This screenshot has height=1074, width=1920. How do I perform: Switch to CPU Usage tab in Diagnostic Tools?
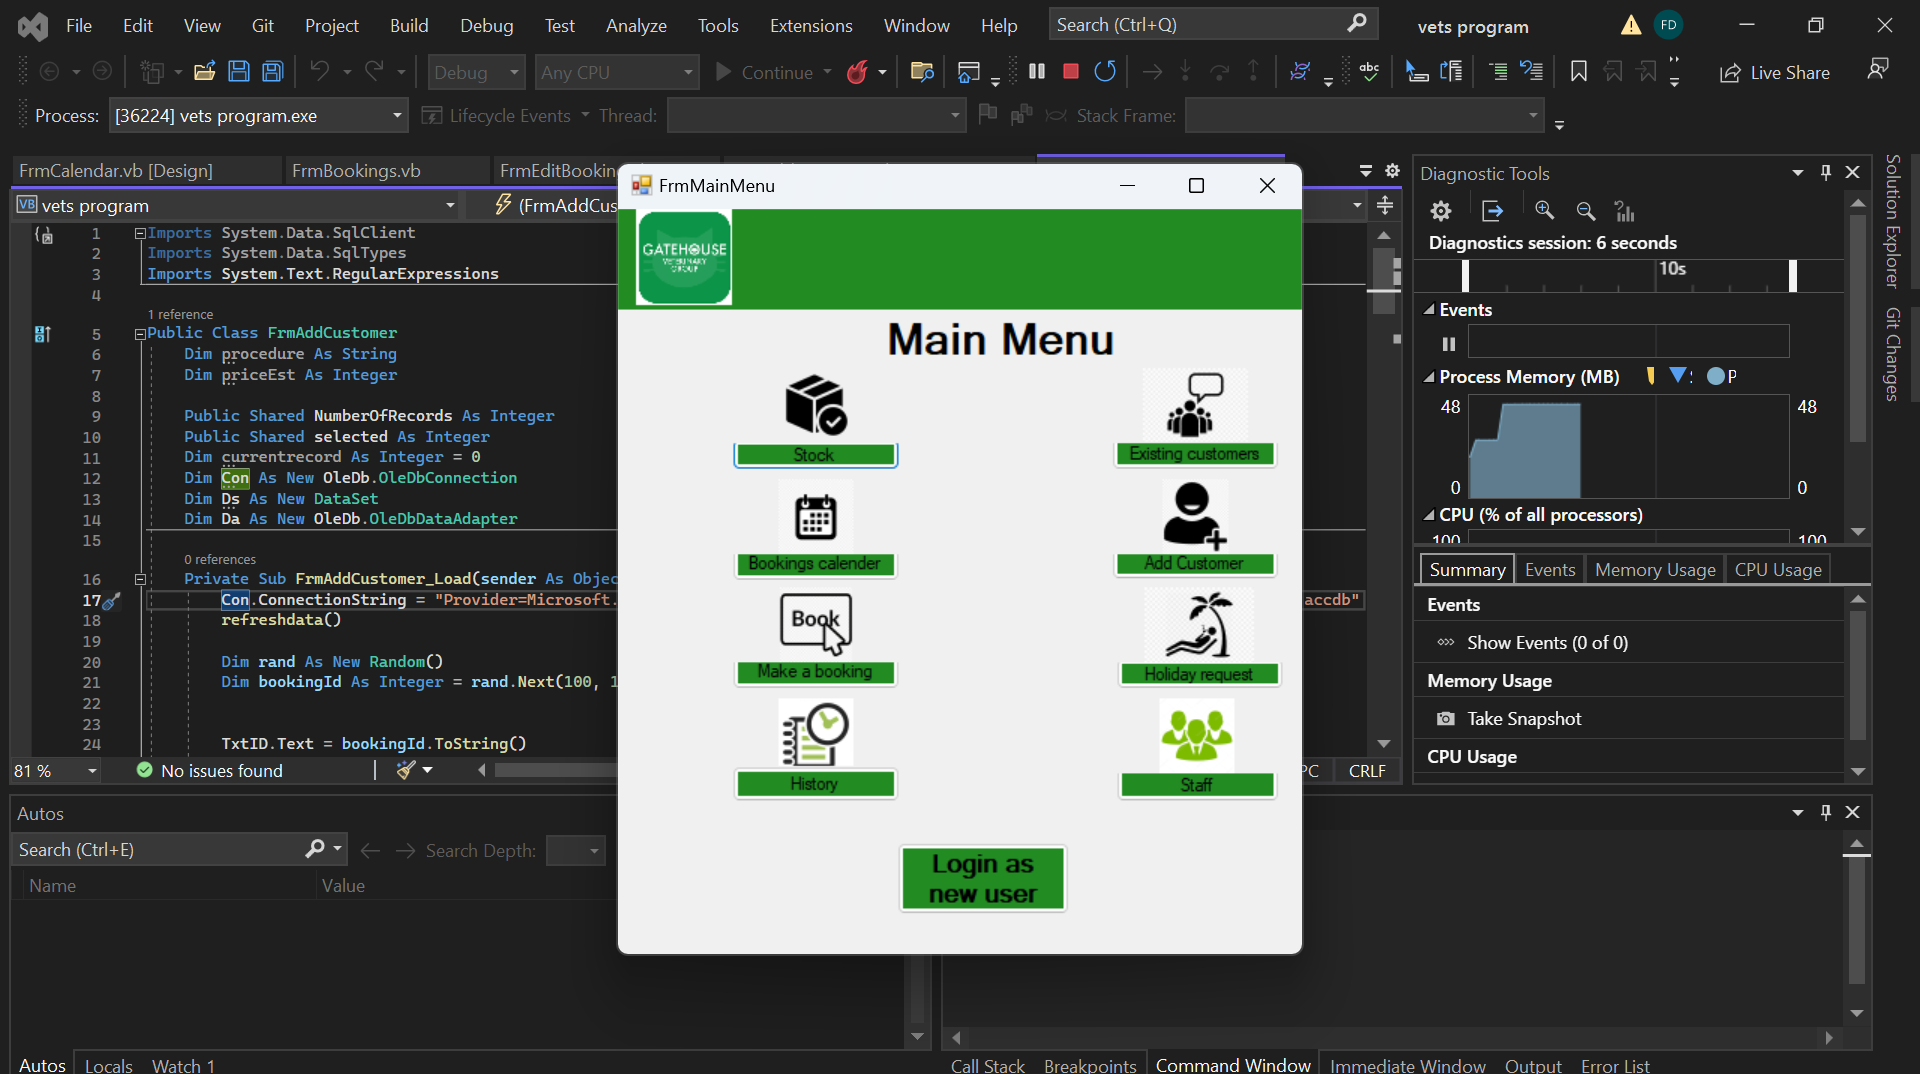(1778, 569)
